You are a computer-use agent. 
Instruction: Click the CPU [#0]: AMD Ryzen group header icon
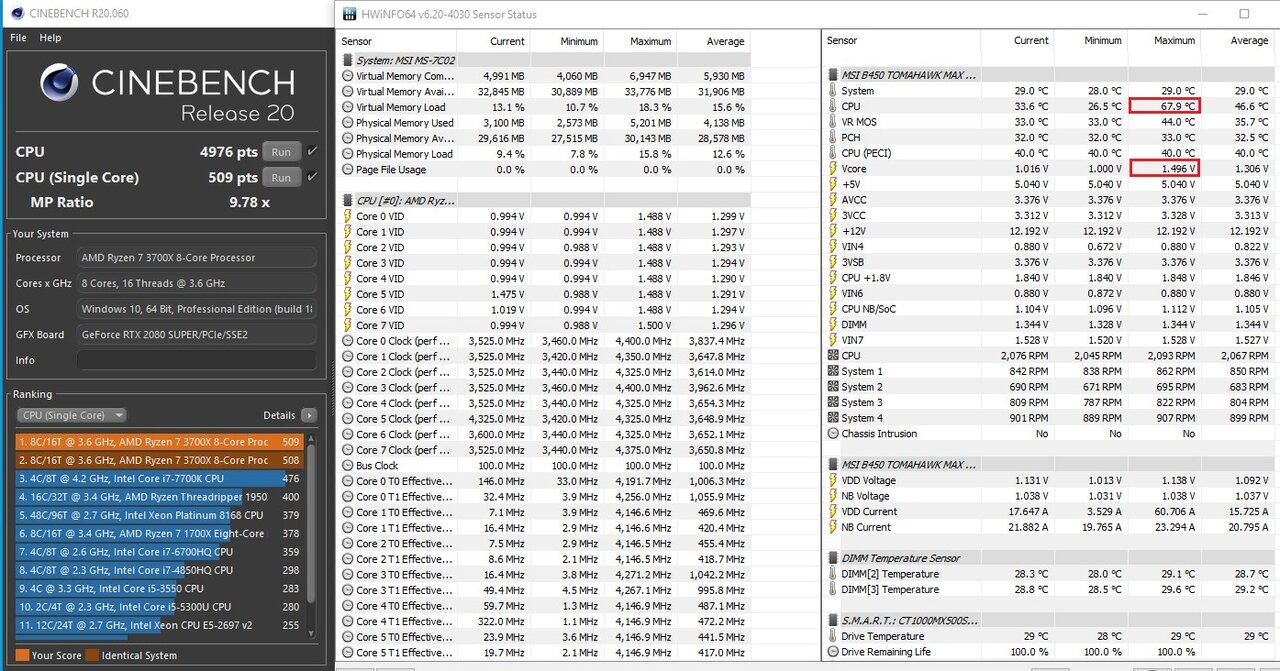coord(347,201)
